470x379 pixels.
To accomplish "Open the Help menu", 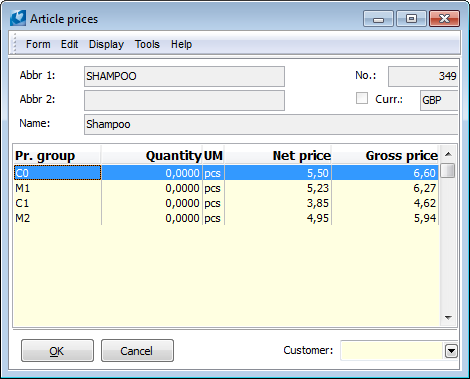I will pyautogui.click(x=181, y=44).
